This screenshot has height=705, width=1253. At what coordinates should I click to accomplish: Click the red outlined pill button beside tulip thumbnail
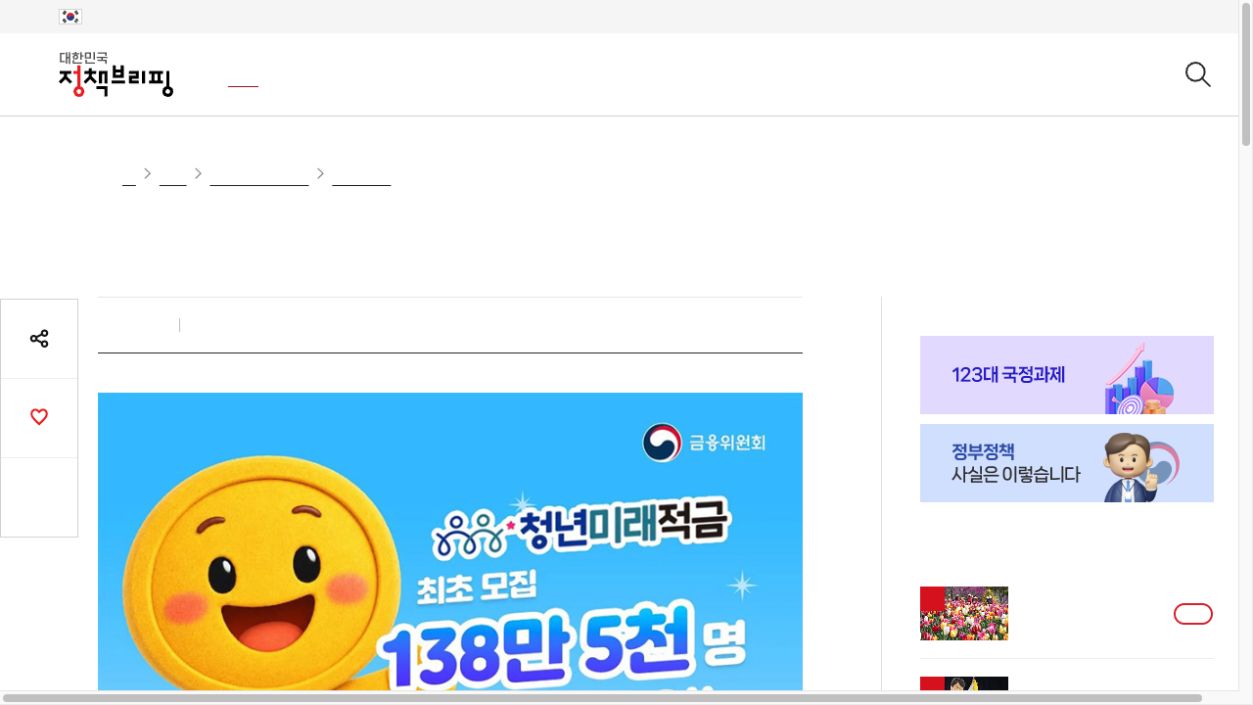(1193, 614)
